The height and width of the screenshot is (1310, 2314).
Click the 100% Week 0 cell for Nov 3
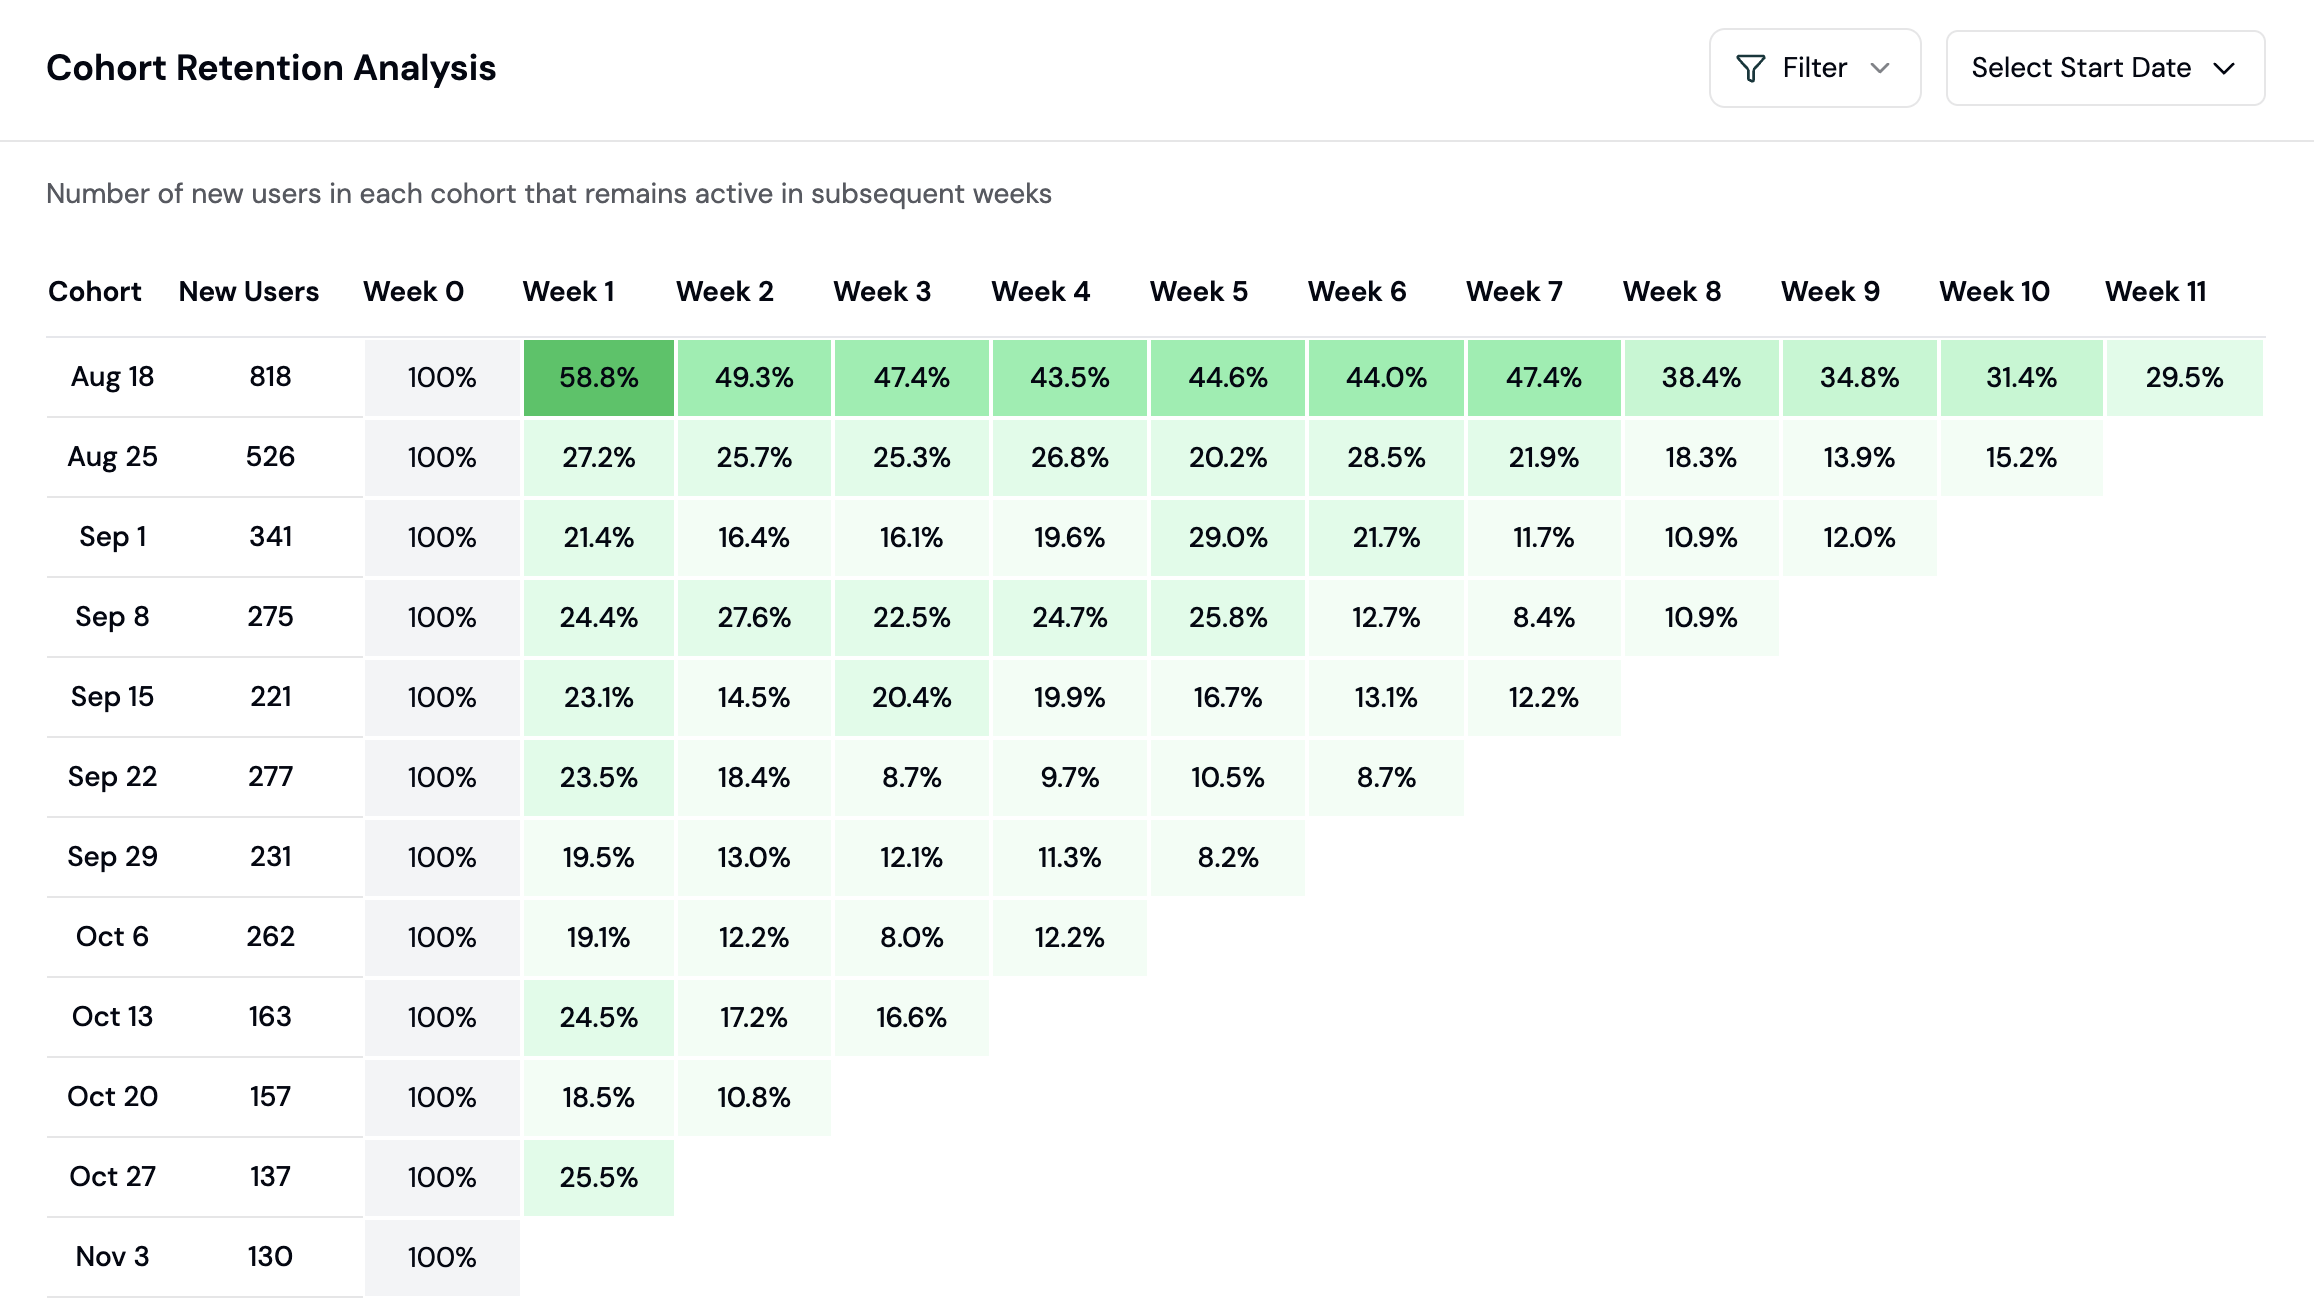[x=442, y=1257]
